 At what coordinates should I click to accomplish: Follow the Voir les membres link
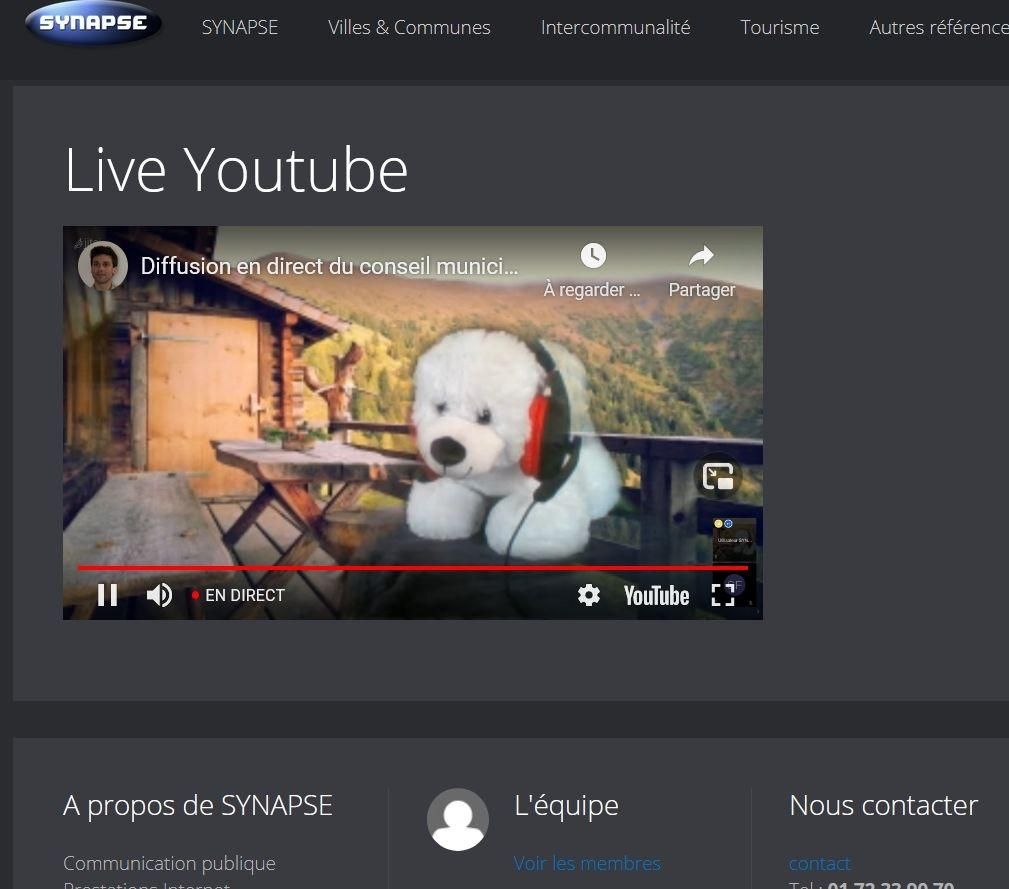(587, 863)
